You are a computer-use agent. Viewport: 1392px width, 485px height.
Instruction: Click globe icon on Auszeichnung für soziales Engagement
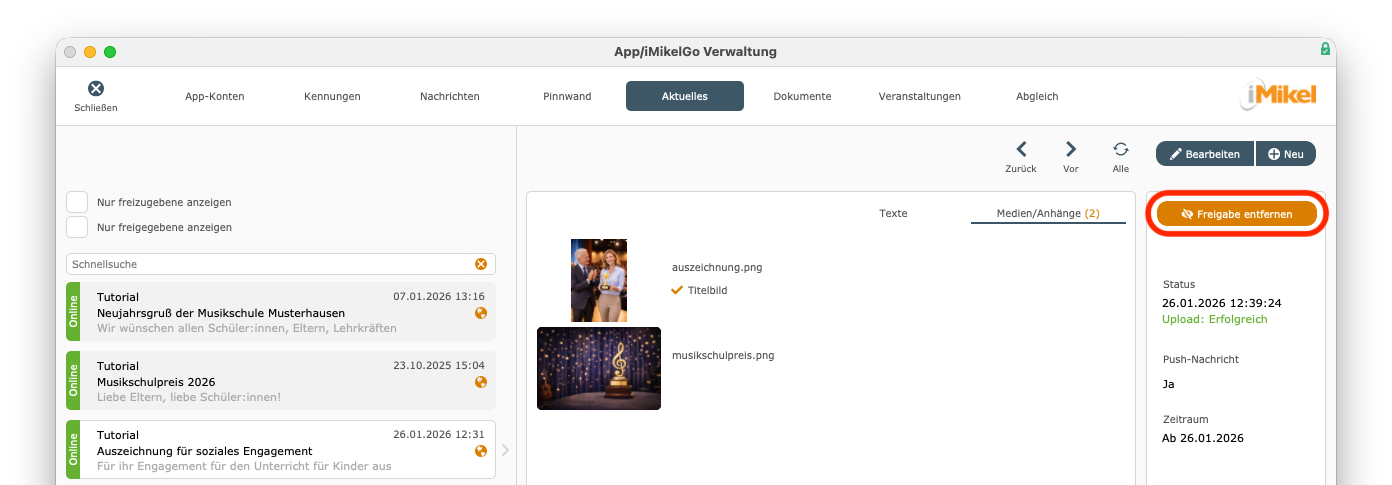(481, 451)
